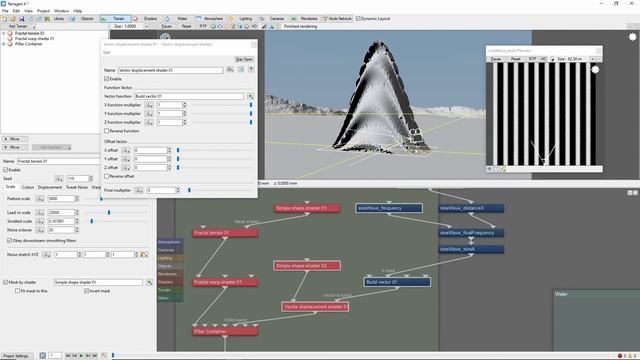The image size is (640, 360).
Task: Toggle RTP mode in the 3D preview
Action: (x=203, y=26)
